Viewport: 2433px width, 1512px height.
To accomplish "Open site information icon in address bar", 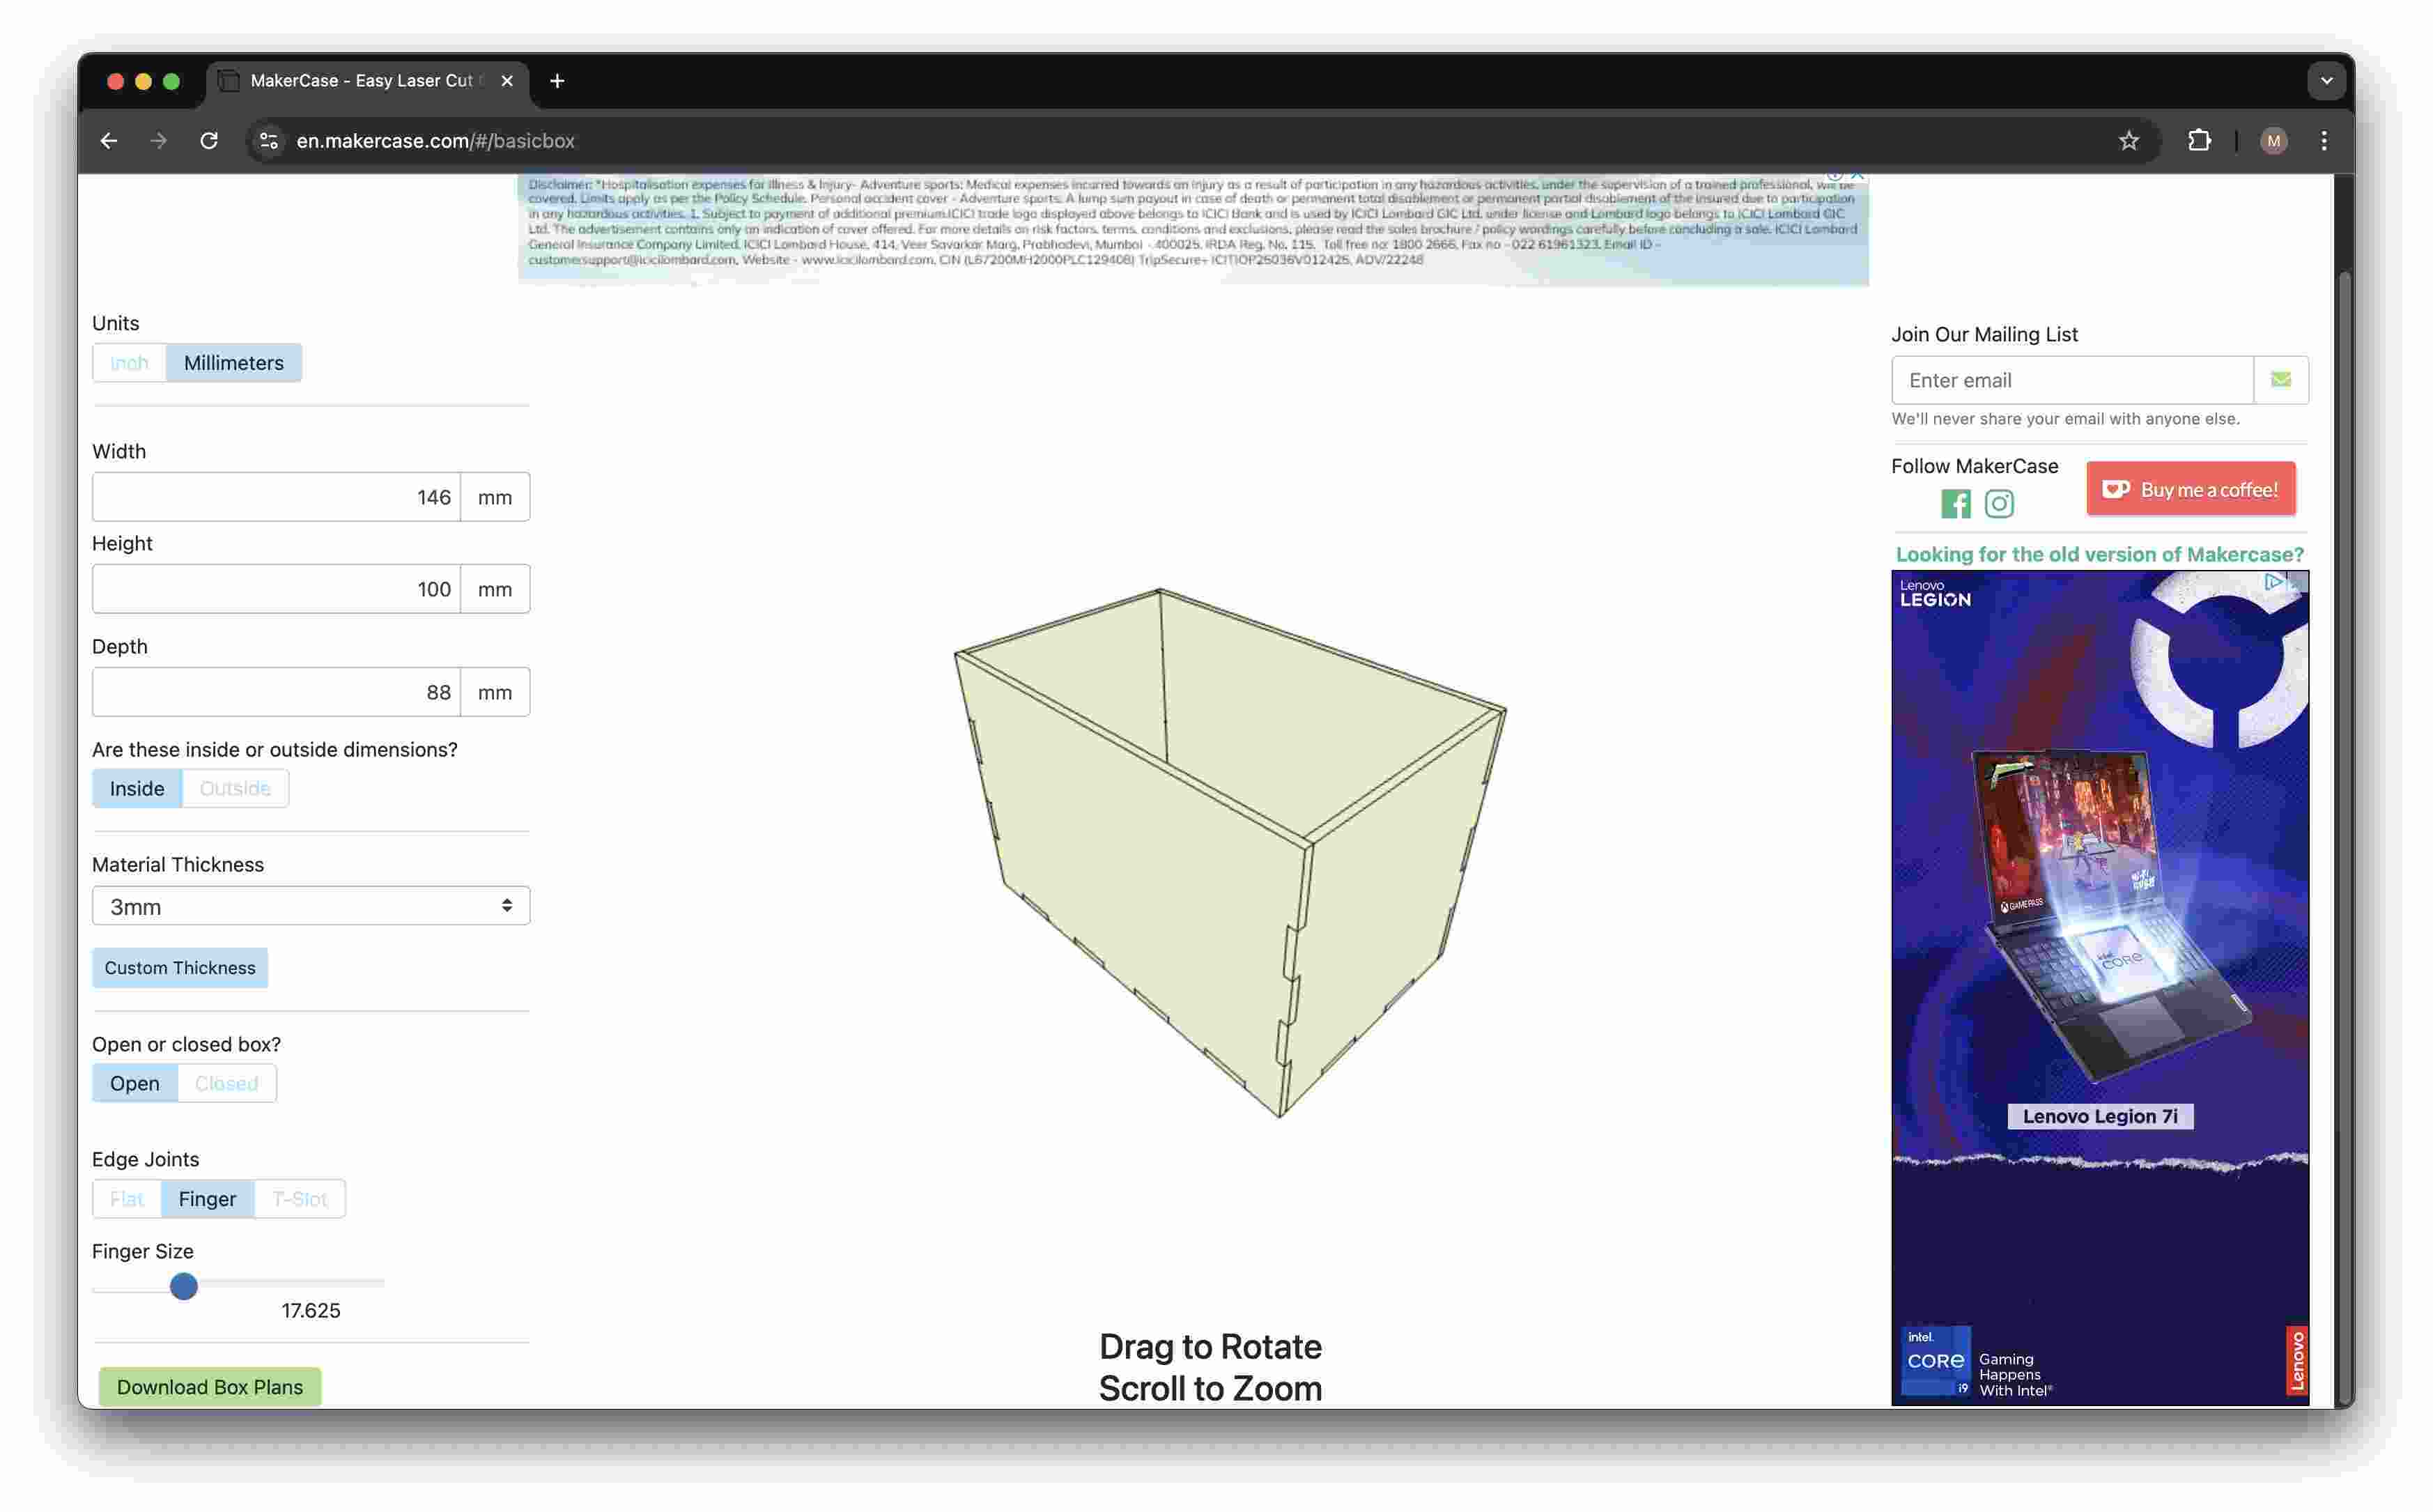I will (x=269, y=141).
